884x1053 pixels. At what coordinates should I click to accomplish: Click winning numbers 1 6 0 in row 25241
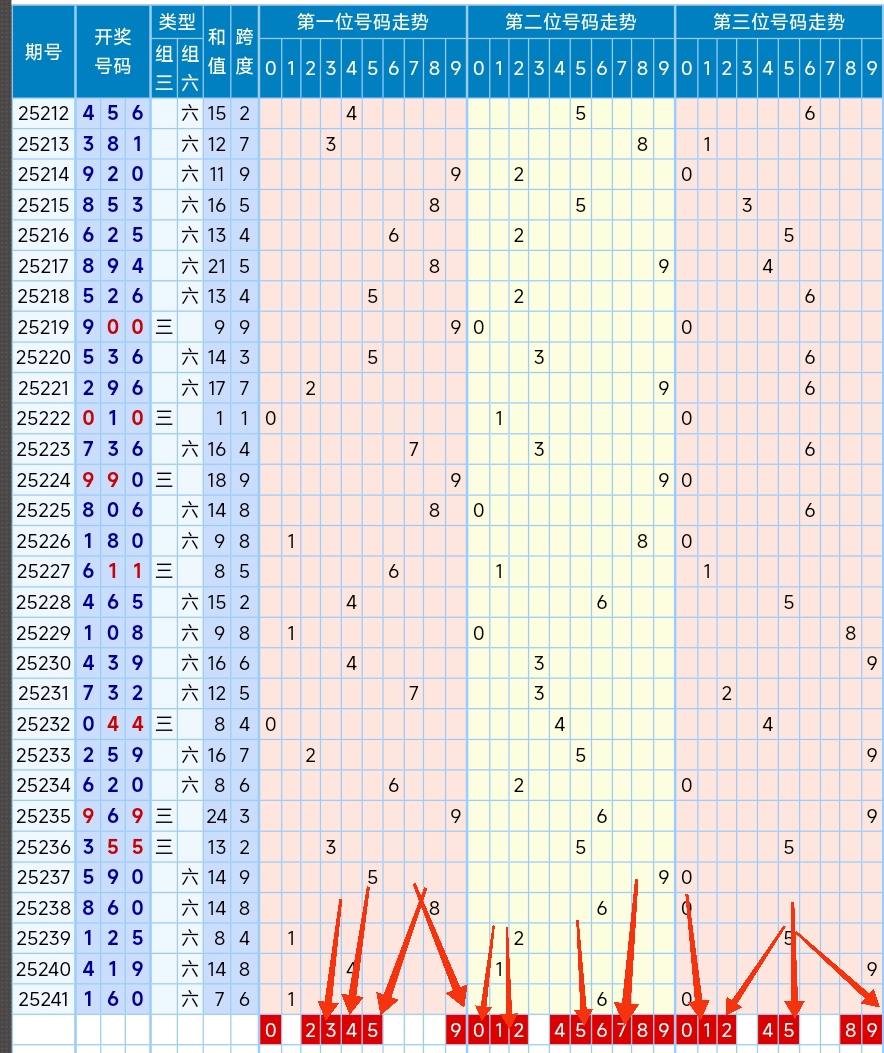coord(113,999)
